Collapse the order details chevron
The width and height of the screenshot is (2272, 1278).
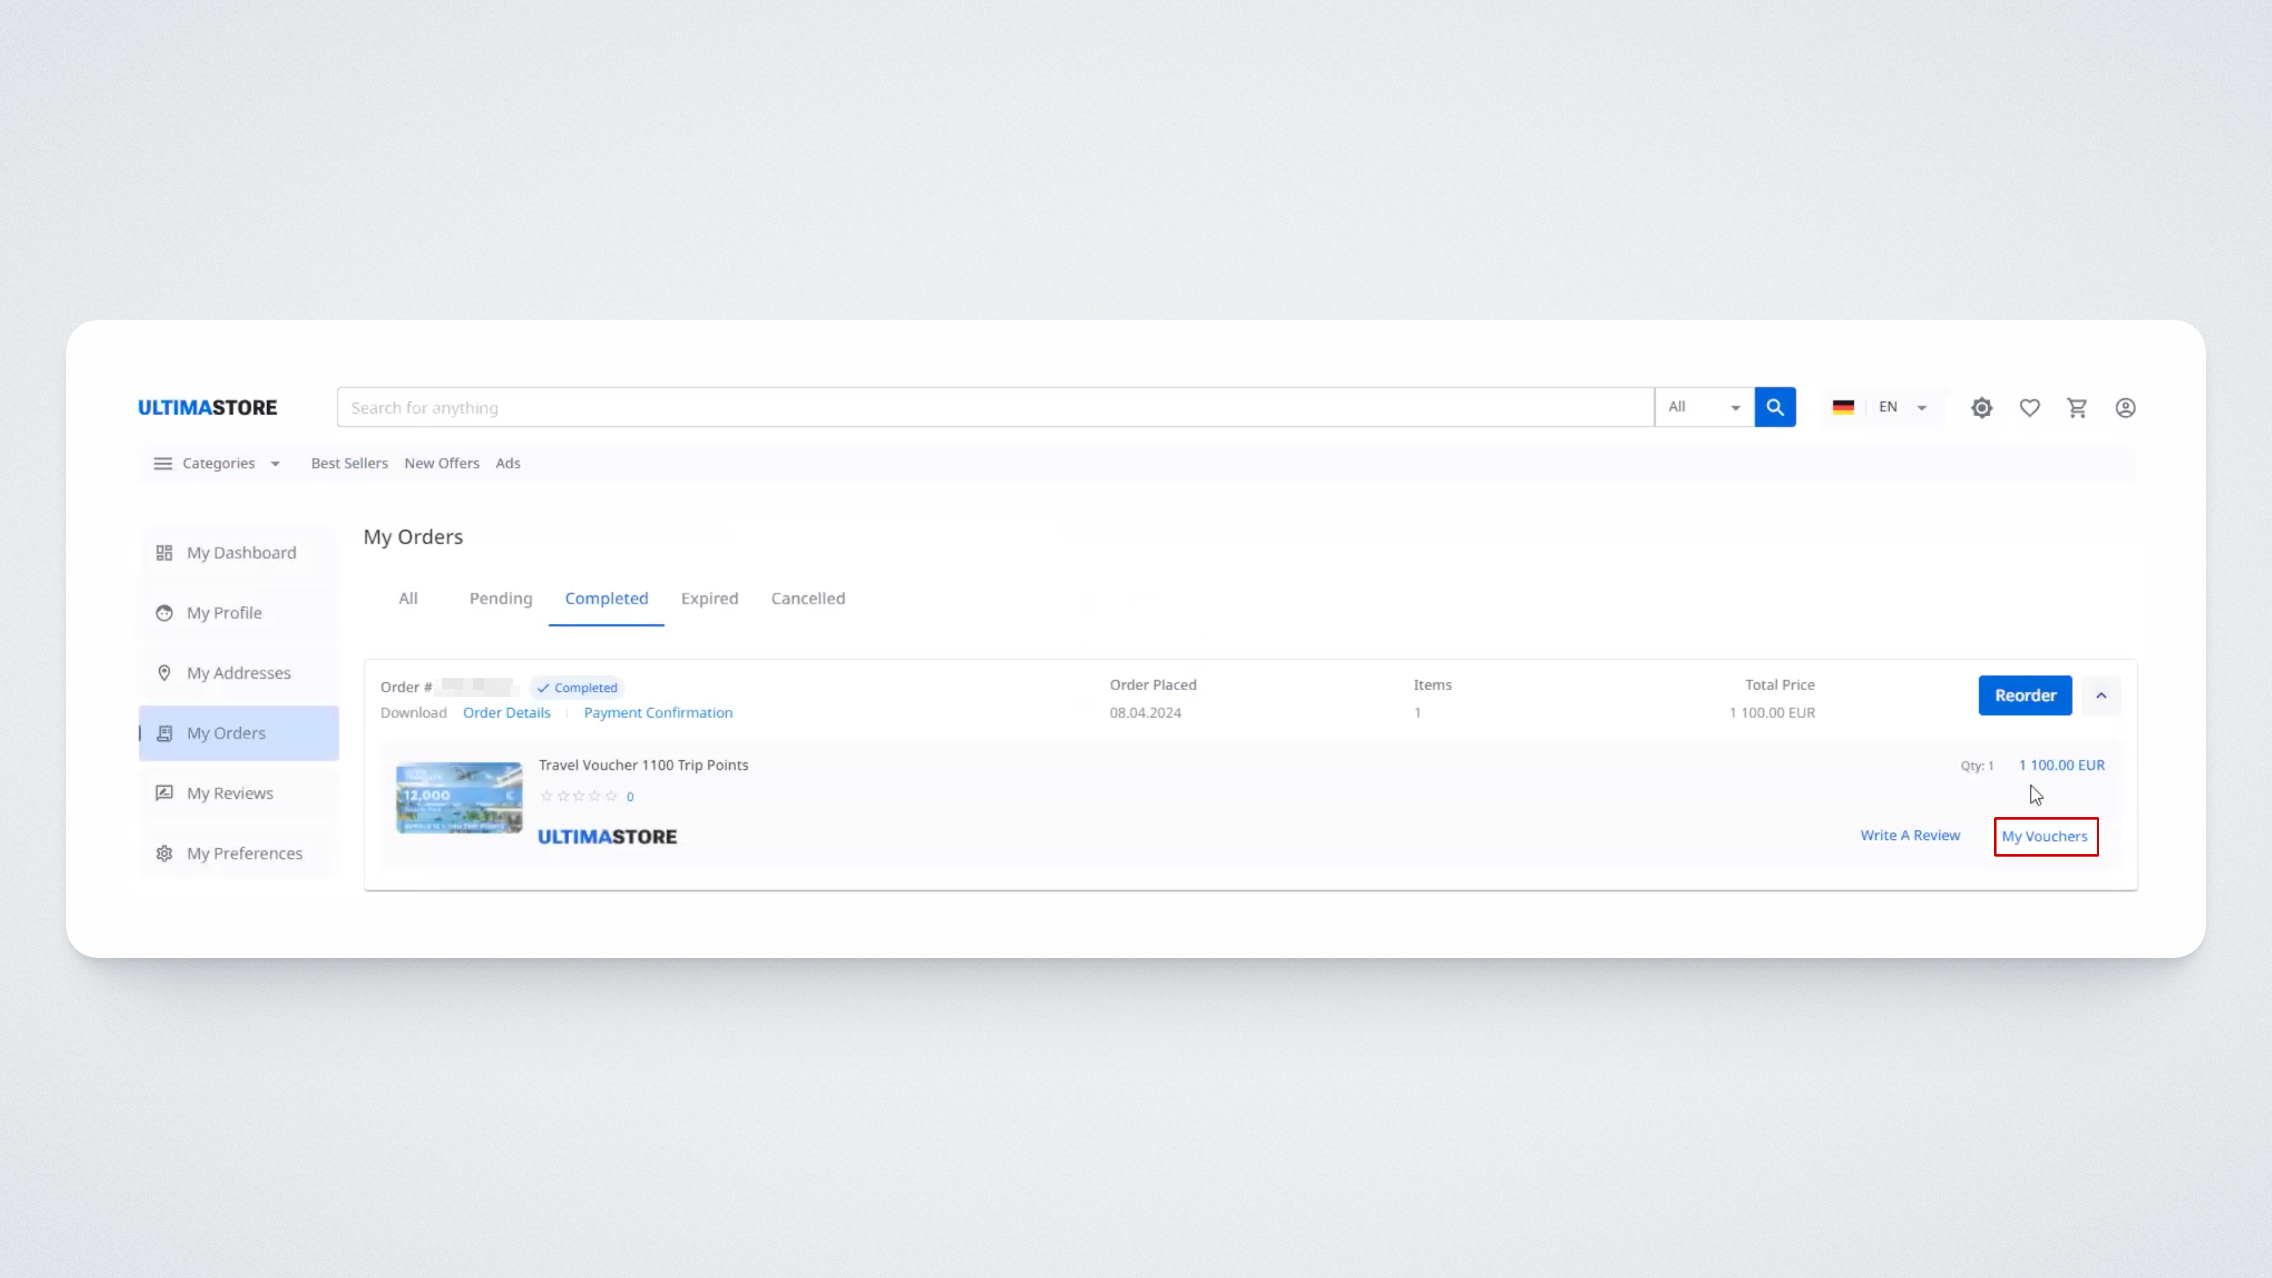pyautogui.click(x=2101, y=696)
